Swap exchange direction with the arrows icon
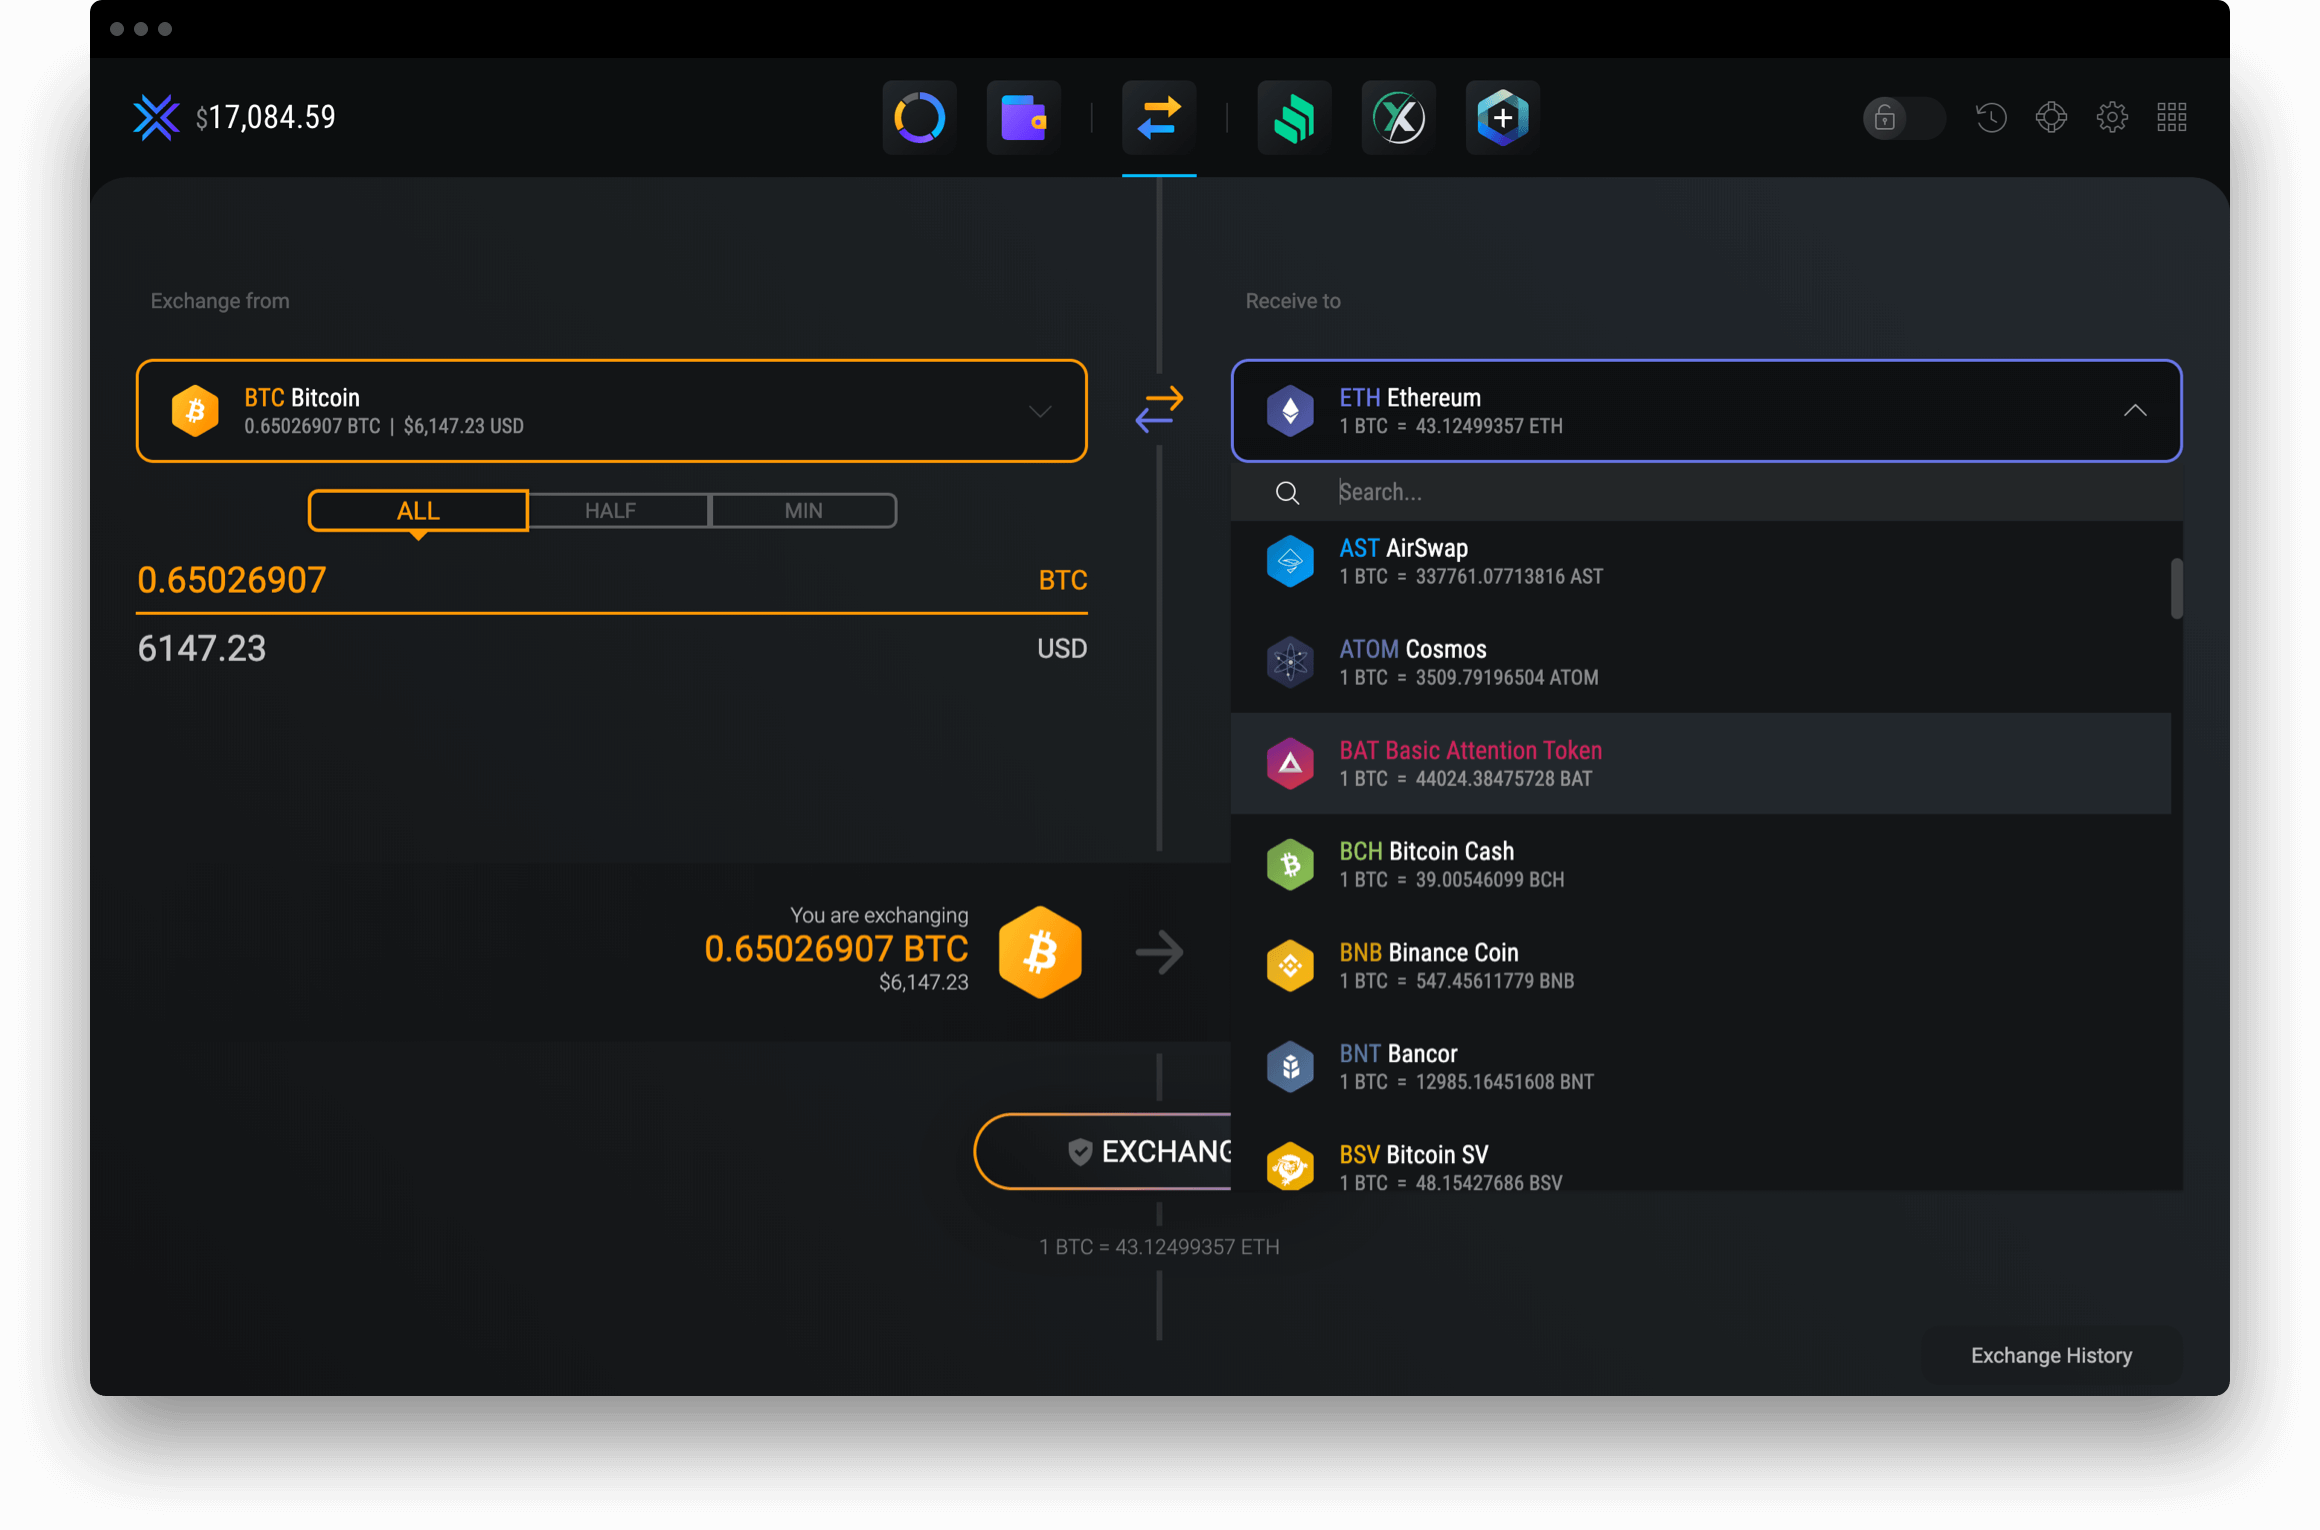The width and height of the screenshot is (2320, 1530). pos(1159,410)
